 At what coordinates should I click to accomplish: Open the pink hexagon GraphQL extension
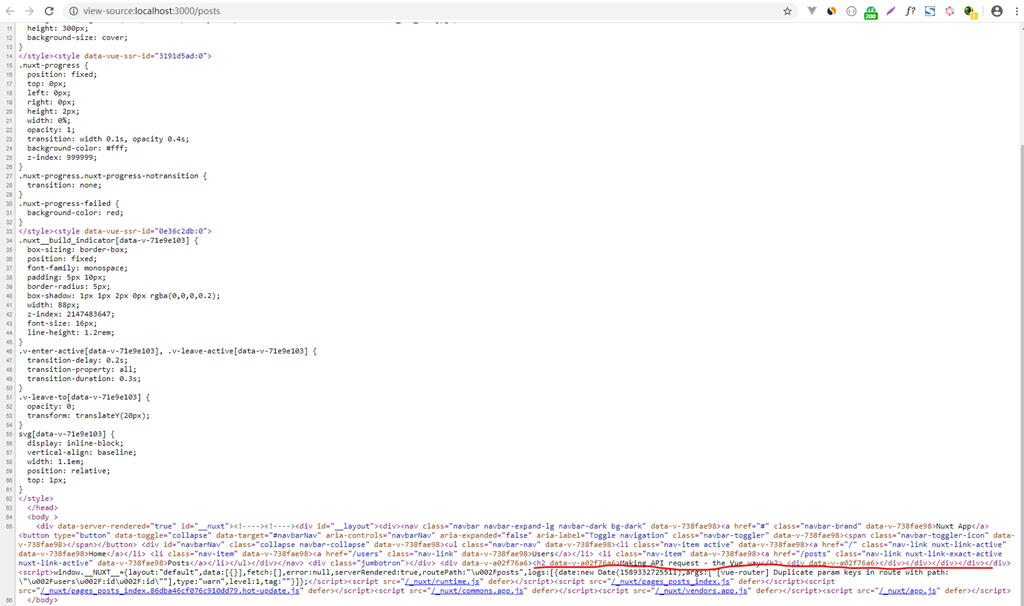click(950, 11)
